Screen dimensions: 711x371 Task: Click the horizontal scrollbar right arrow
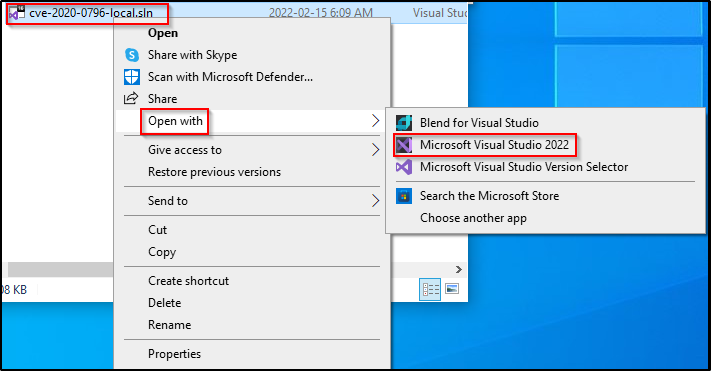(459, 269)
